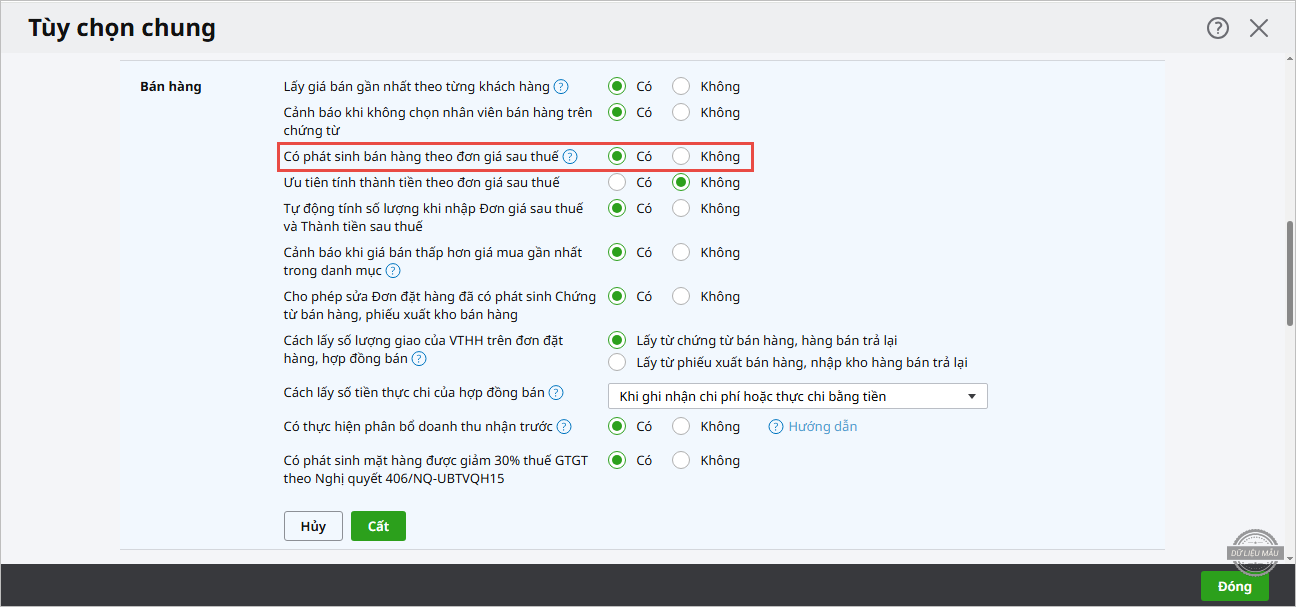This screenshot has height=607, width=1296.
Task: Click info icon for 'số tiền thực chi'
Action: (x=556, y=393)
